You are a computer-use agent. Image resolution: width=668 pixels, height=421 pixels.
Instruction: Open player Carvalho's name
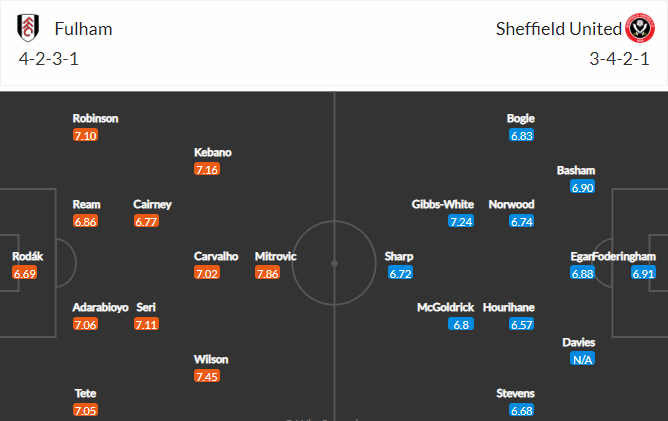point(216,256)
